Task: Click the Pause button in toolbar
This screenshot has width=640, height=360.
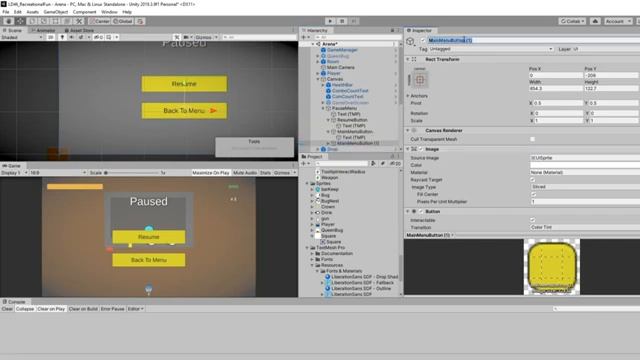Action: 342,21
